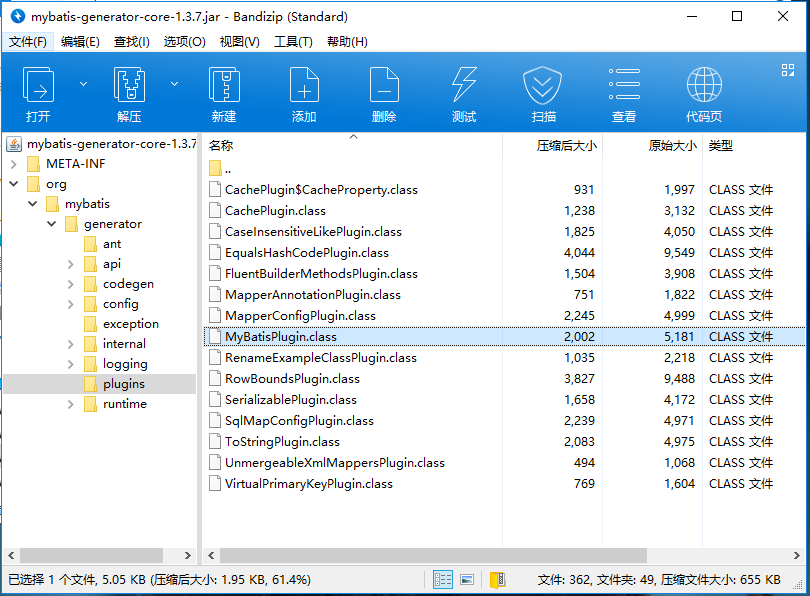Open the dropdown arrow beside 解压
This screenshot has height=596, width=810.
click(x=175, y=84)
